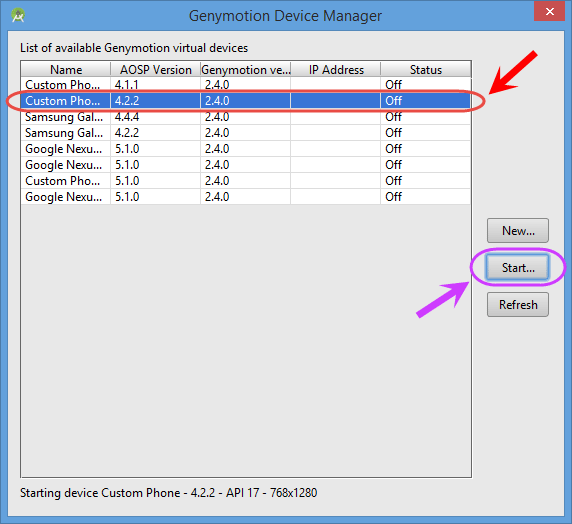
Task: Click the Start... button
Action: pos(517,267)
